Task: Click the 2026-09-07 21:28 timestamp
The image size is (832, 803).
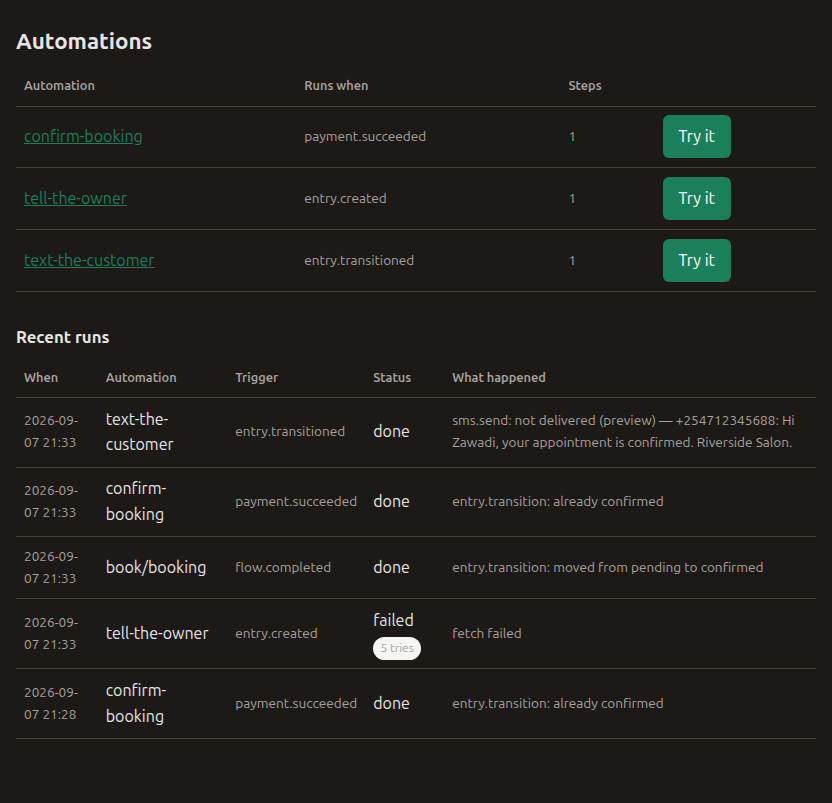Action: 51,703
